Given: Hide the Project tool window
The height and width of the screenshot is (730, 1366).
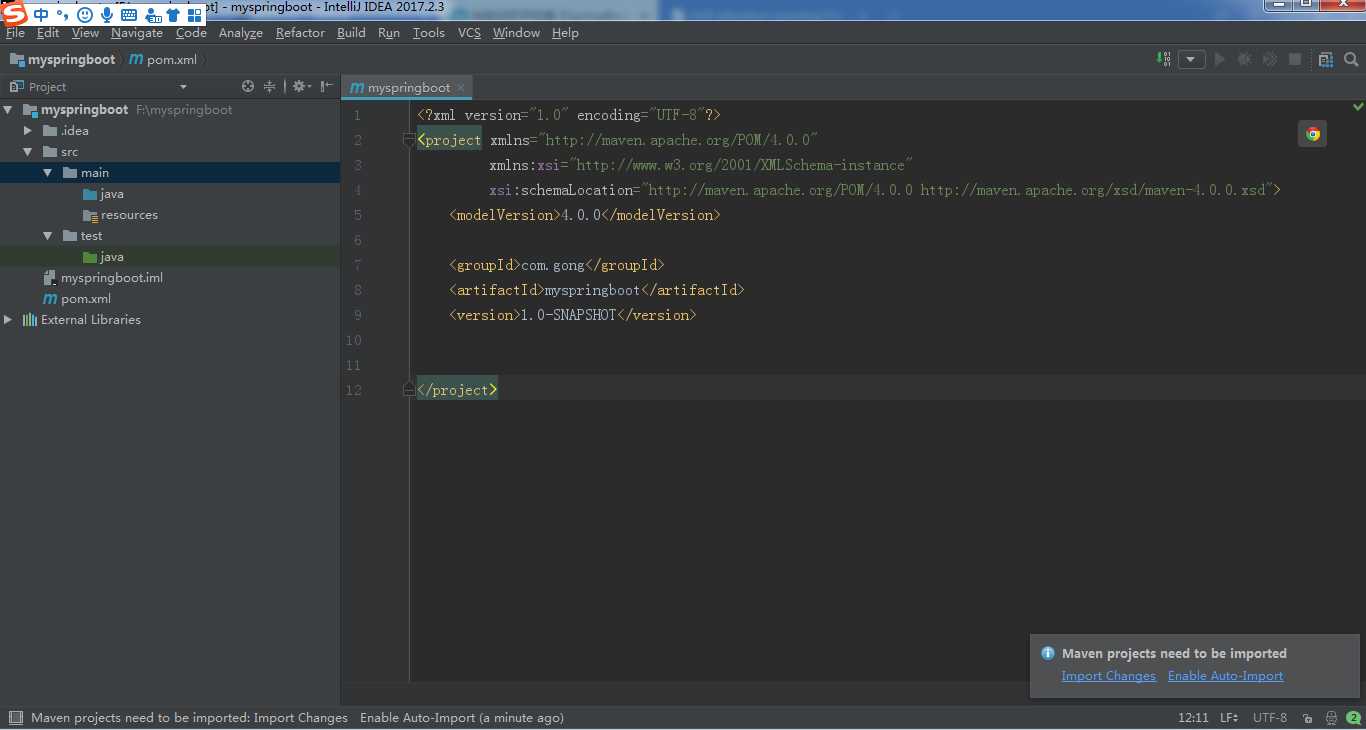Looking at the screenshot, I should (326, 87).
